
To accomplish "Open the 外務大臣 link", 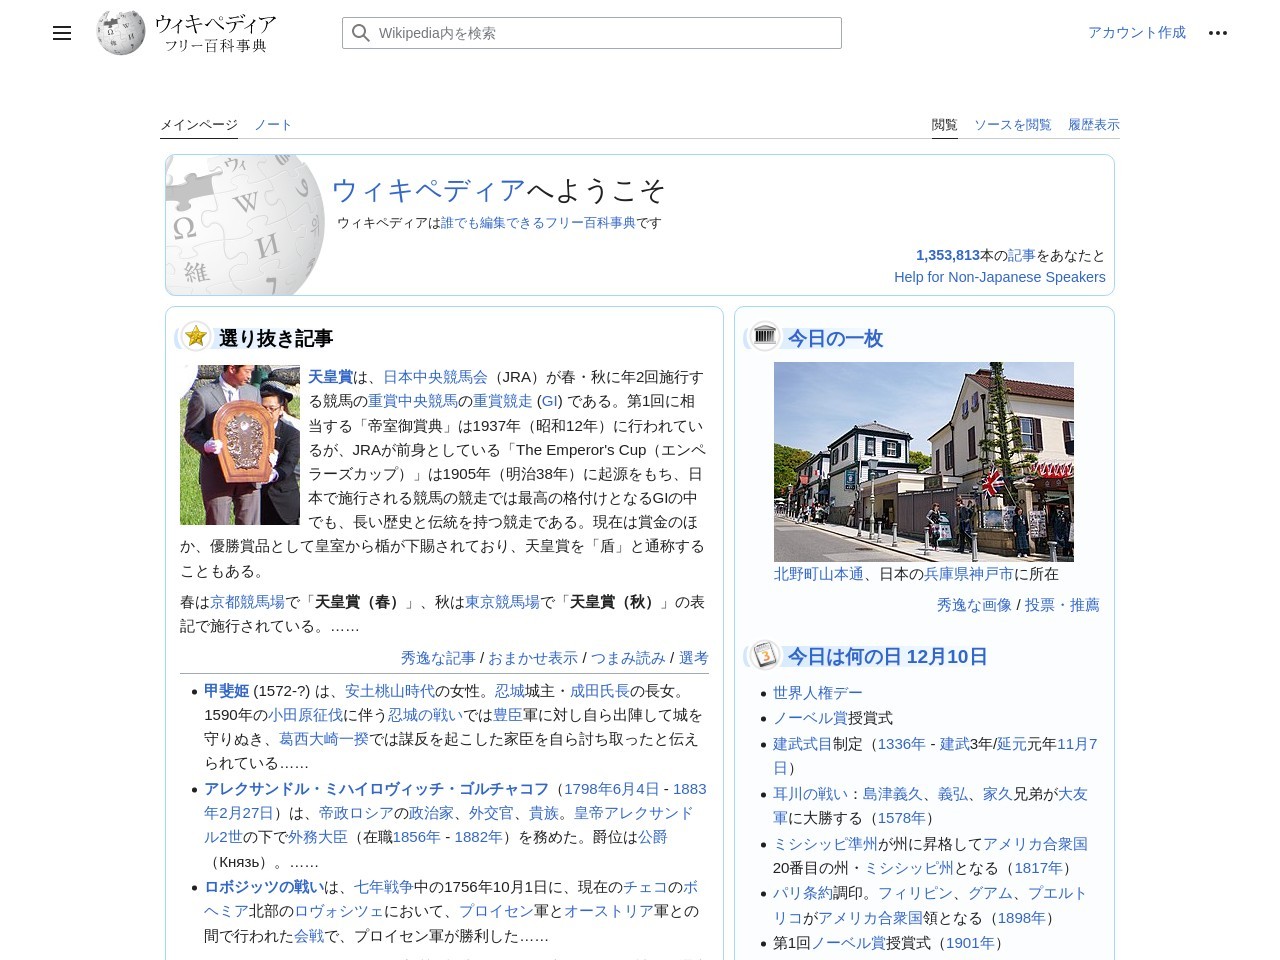I will (318, 837).
